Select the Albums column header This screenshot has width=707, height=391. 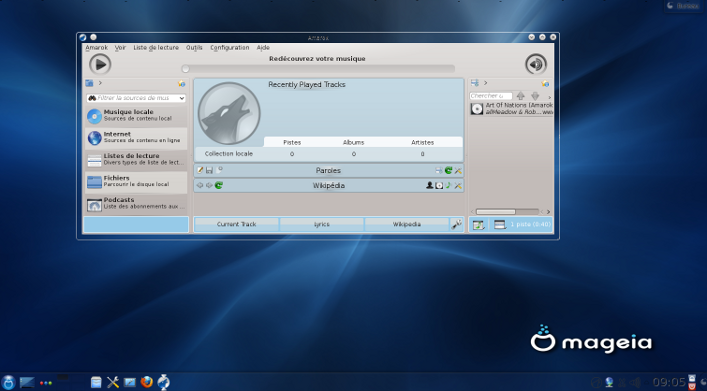354,142
